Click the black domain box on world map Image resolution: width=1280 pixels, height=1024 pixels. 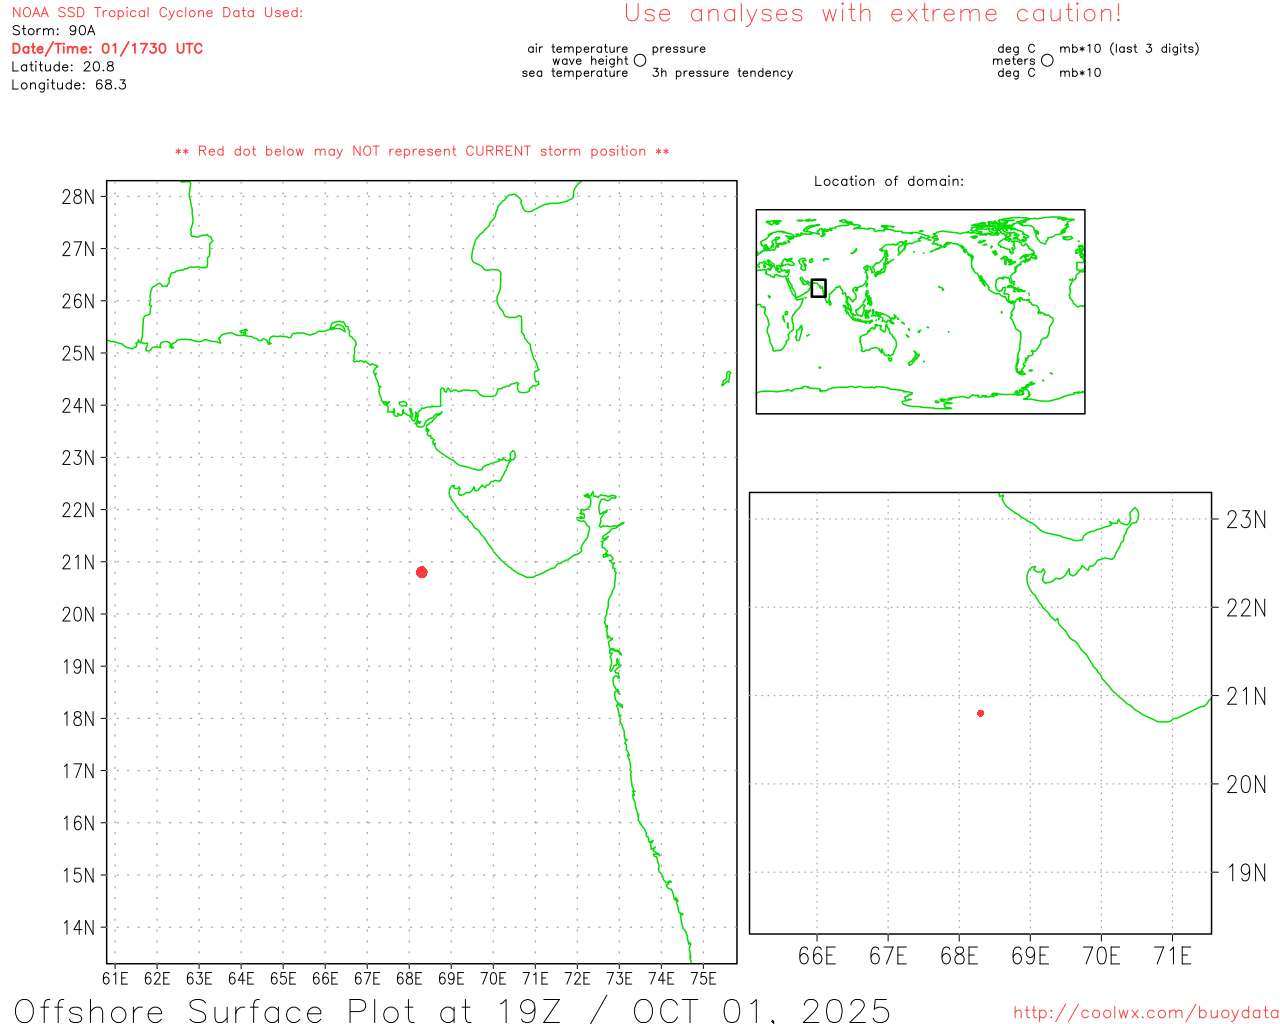(x=818, y=288)
